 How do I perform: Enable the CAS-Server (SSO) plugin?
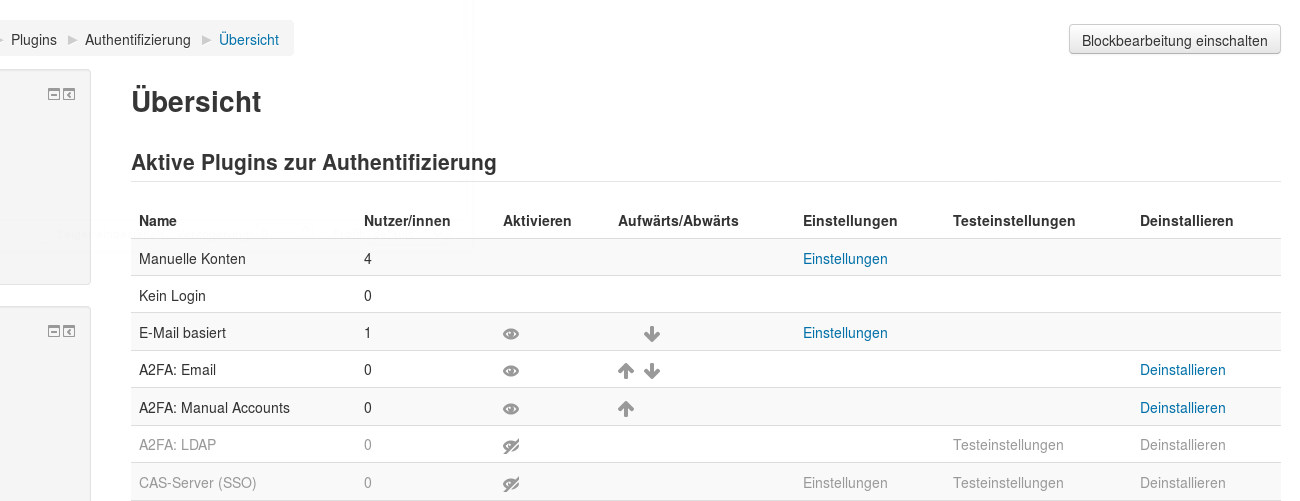click(511, 484)
